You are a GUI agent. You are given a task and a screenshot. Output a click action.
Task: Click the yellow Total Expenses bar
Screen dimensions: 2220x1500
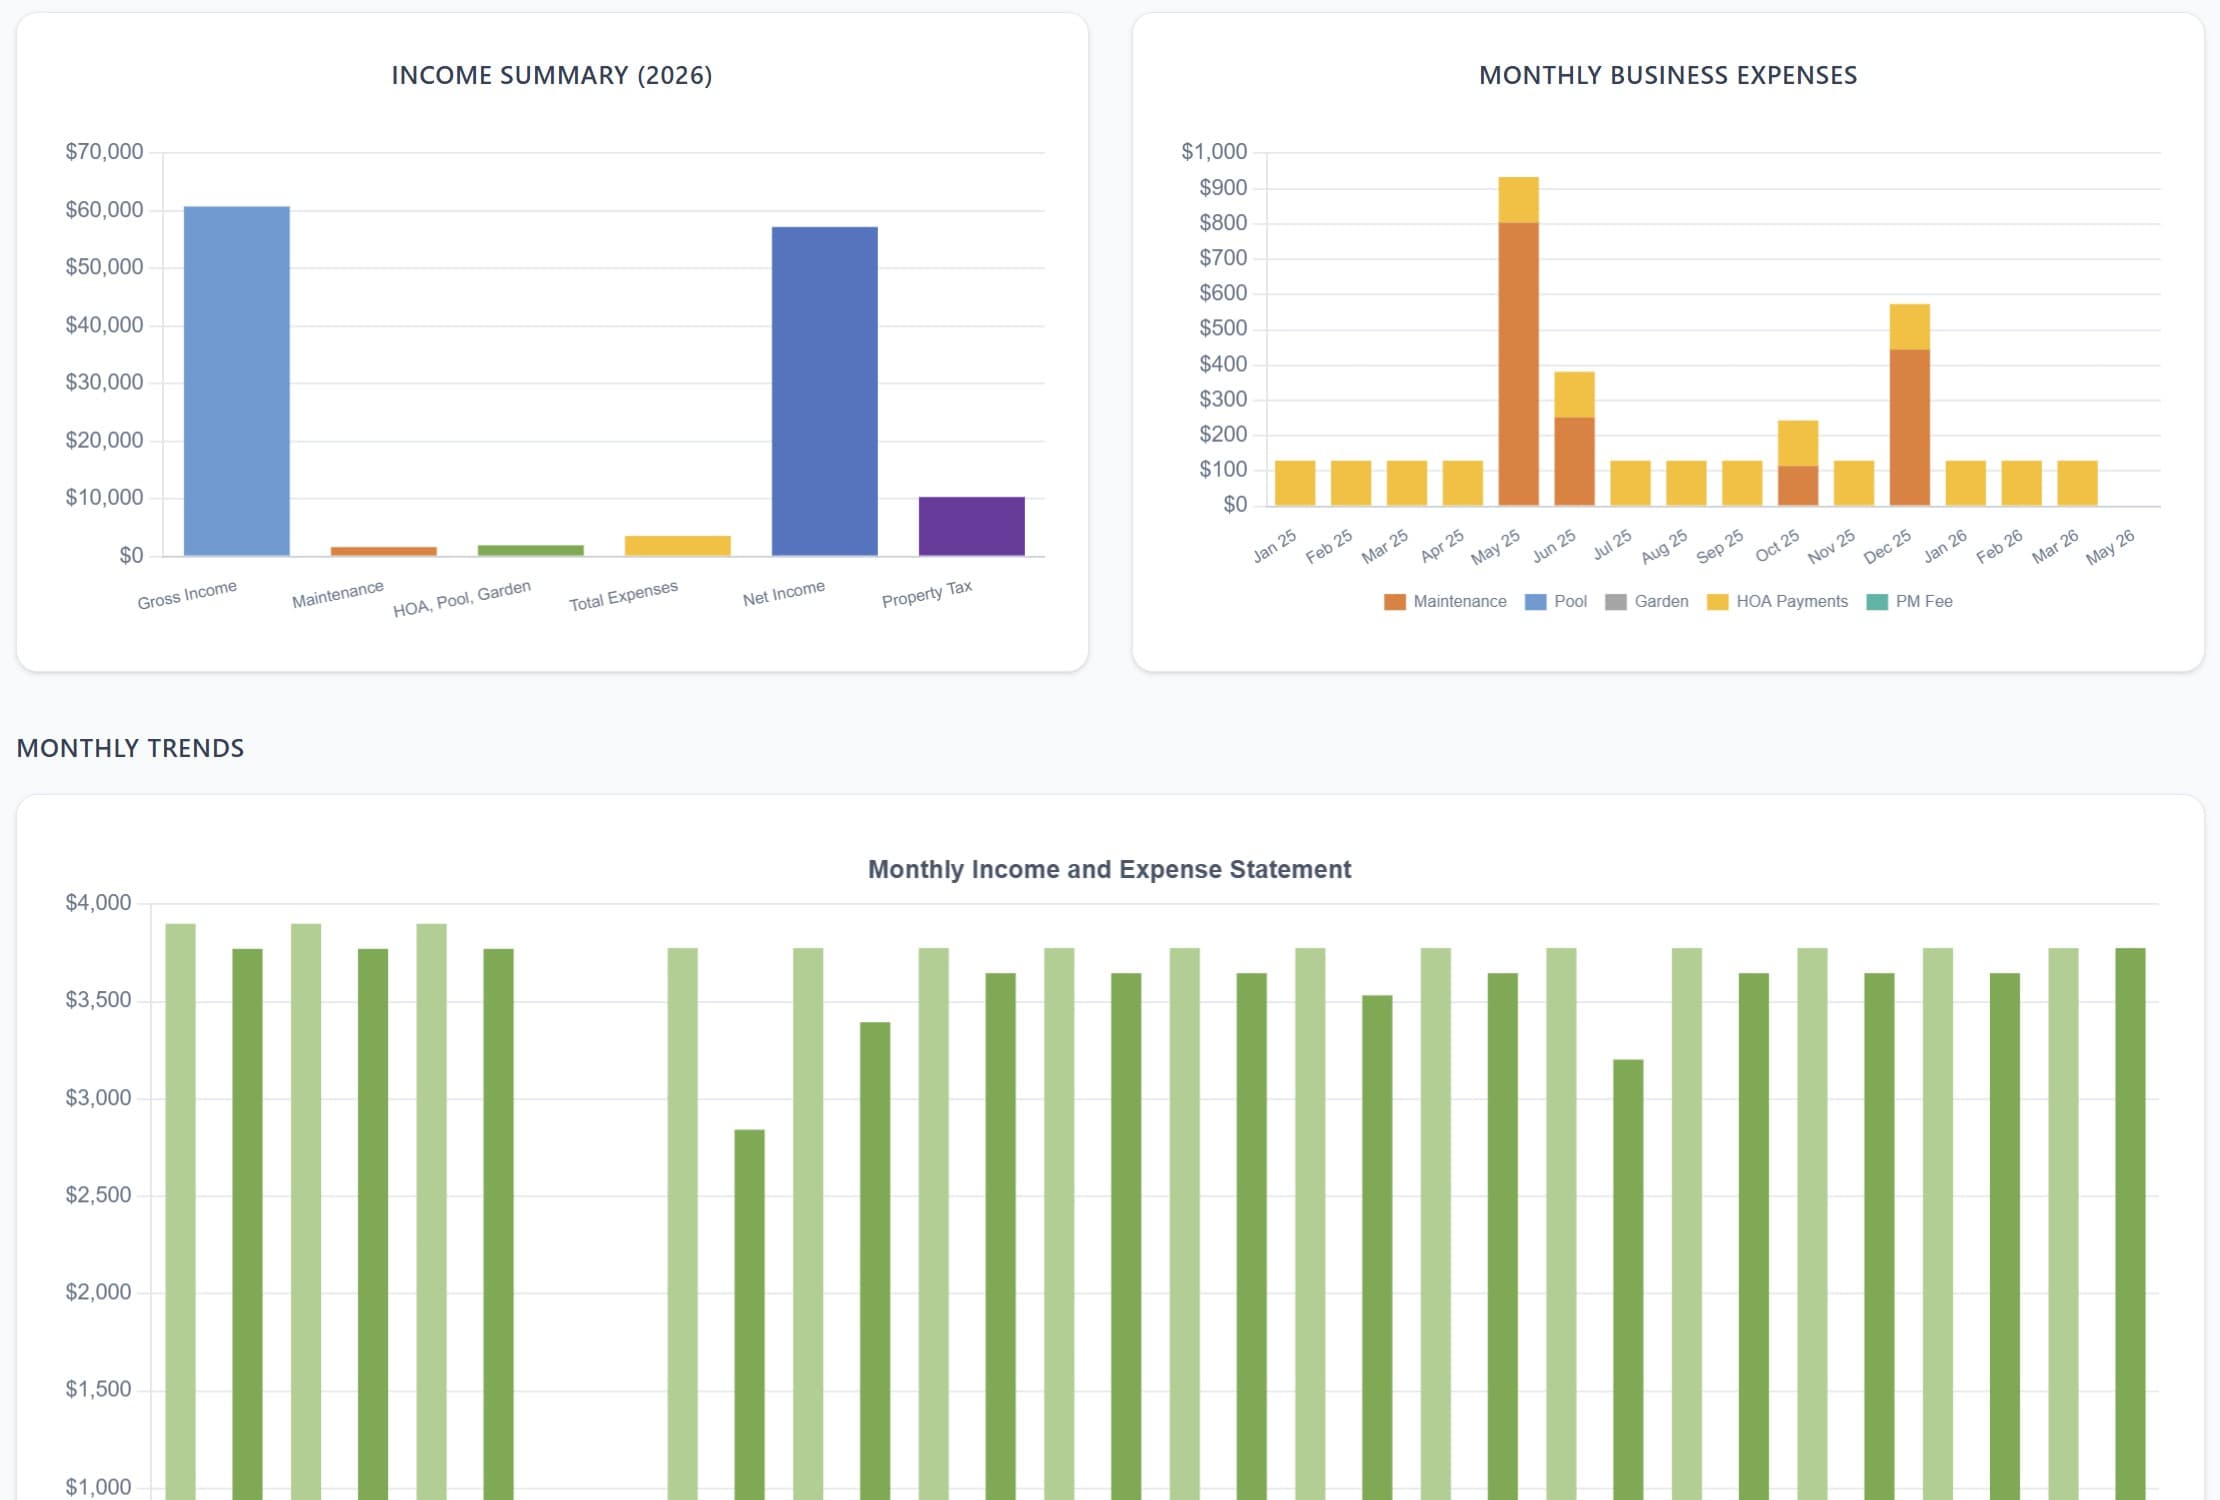[x=677, y=546]
